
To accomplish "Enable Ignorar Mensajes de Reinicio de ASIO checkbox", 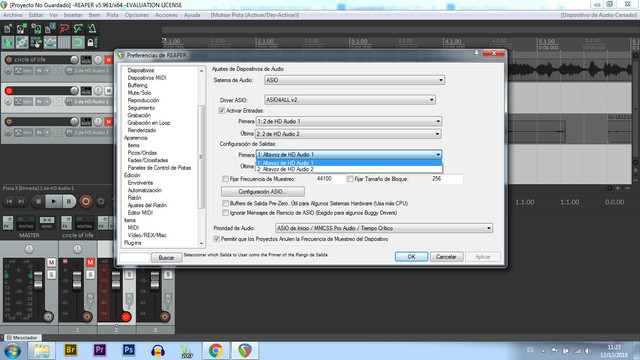I will (225, 213).
